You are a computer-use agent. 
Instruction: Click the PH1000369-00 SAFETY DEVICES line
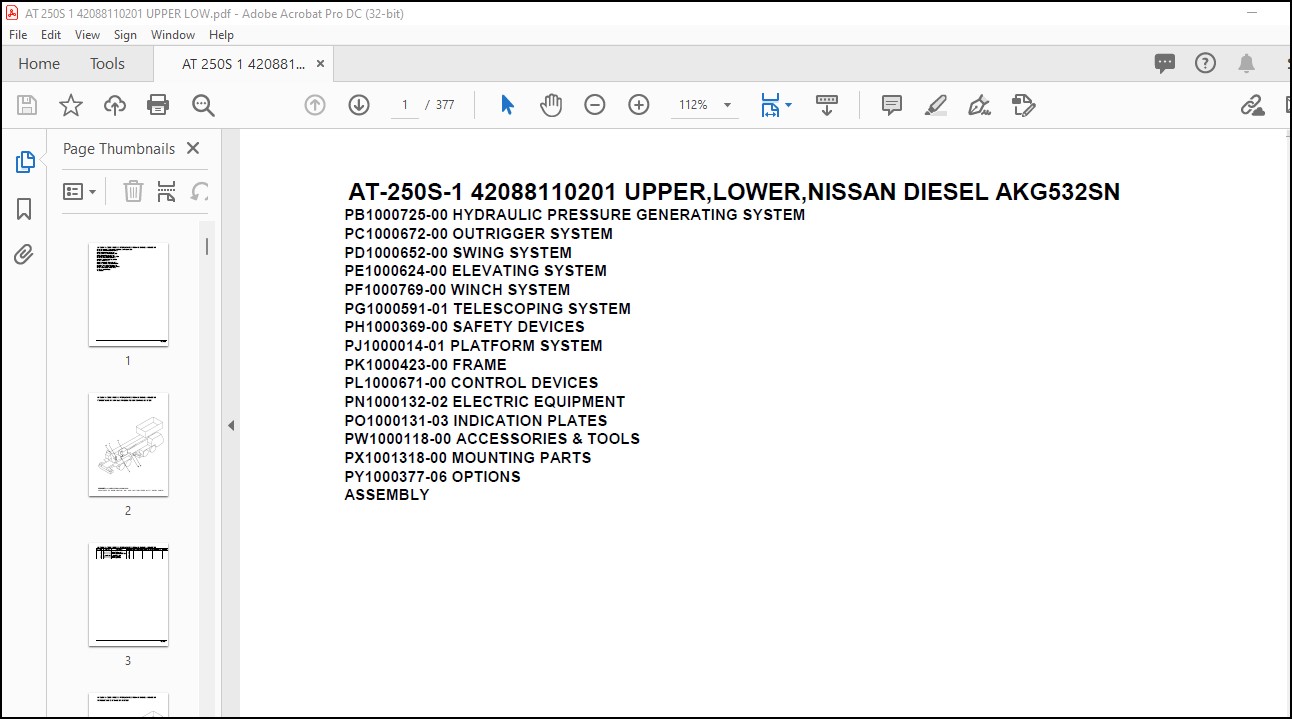click(x=465, y=327)
